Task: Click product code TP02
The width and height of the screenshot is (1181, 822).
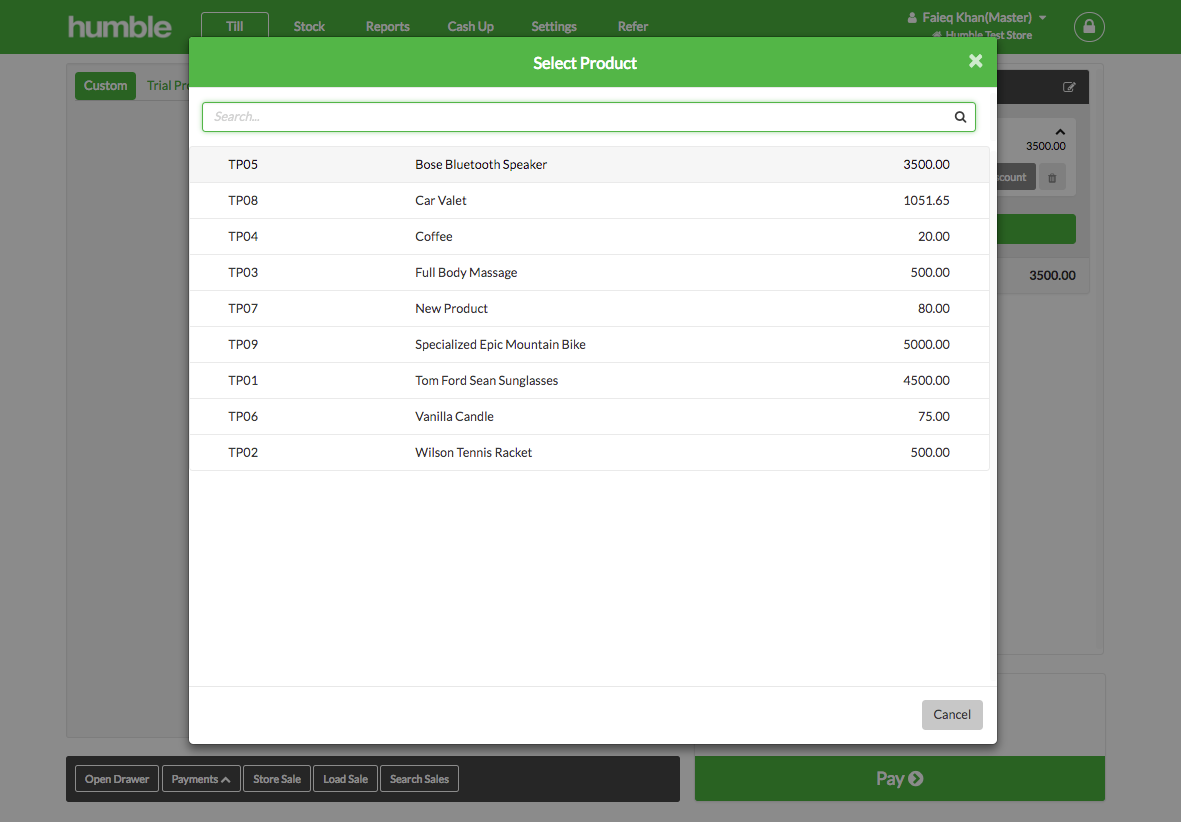Action: point(243,453)
